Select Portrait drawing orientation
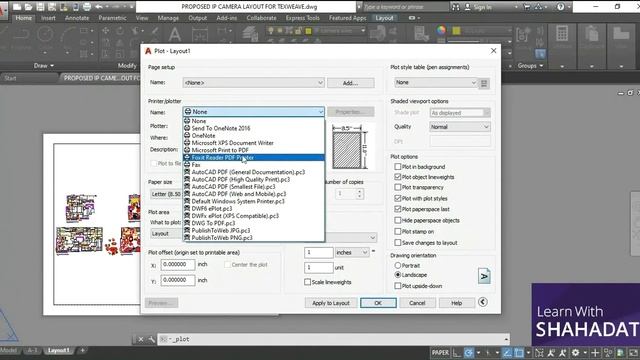This screenshot has width=640, height=360. point(398,265)
